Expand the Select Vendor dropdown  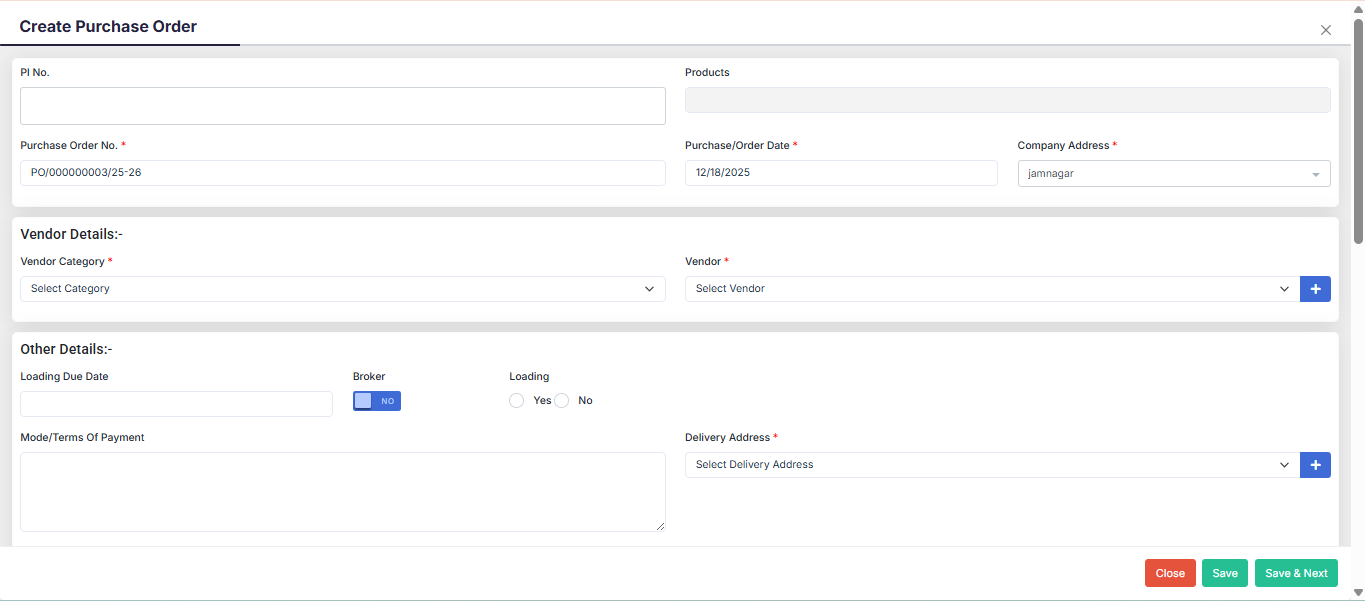click(x=991, y=289)
